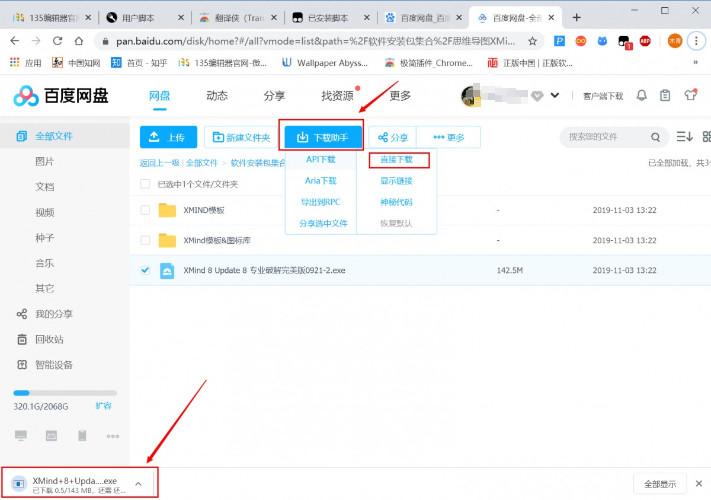The width and height of the screenshot is (711, 500).
Task: Click the 分享 share toolbar button
Action: pyautogui.click(x=393, y=137)
